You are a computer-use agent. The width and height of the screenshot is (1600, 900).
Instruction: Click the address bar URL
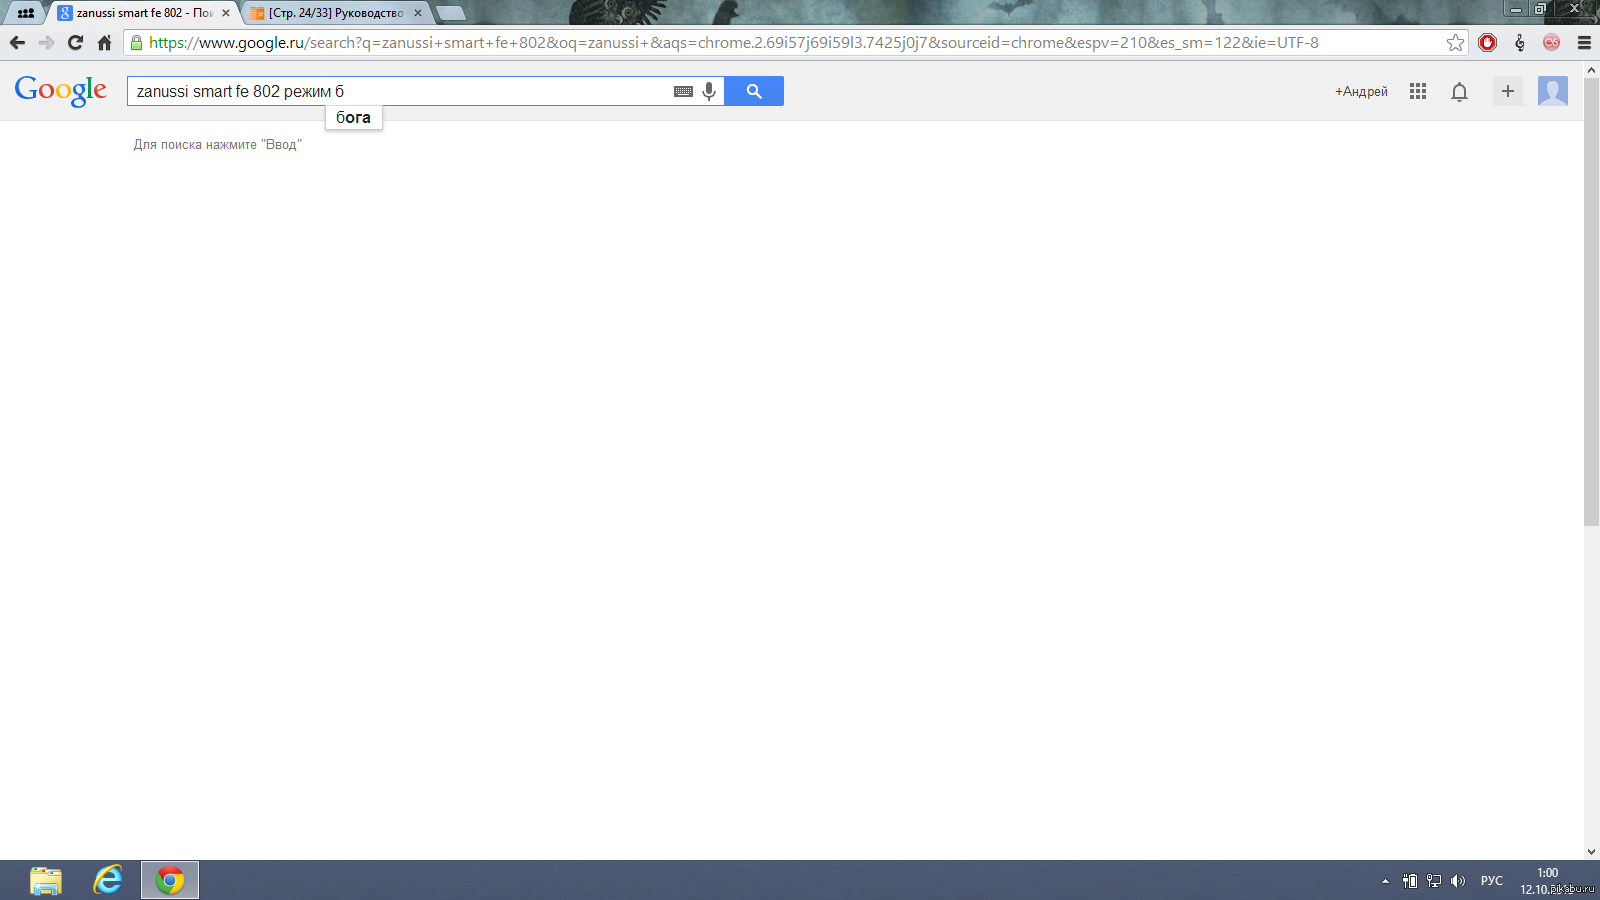pyautogui.click(x=734, y=43)
